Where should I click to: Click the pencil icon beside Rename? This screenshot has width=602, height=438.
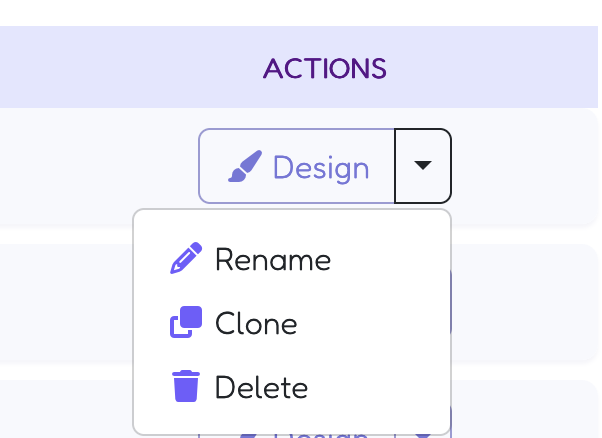click(186, 258)
